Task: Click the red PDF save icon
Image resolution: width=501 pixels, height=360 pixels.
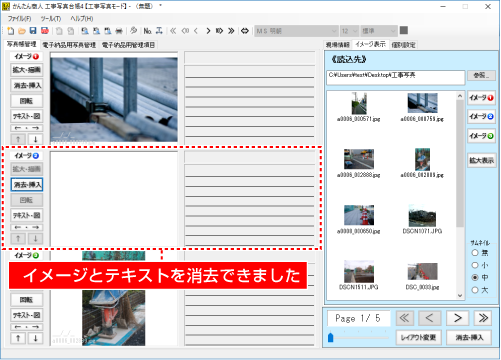Action: tap(45, 31)
